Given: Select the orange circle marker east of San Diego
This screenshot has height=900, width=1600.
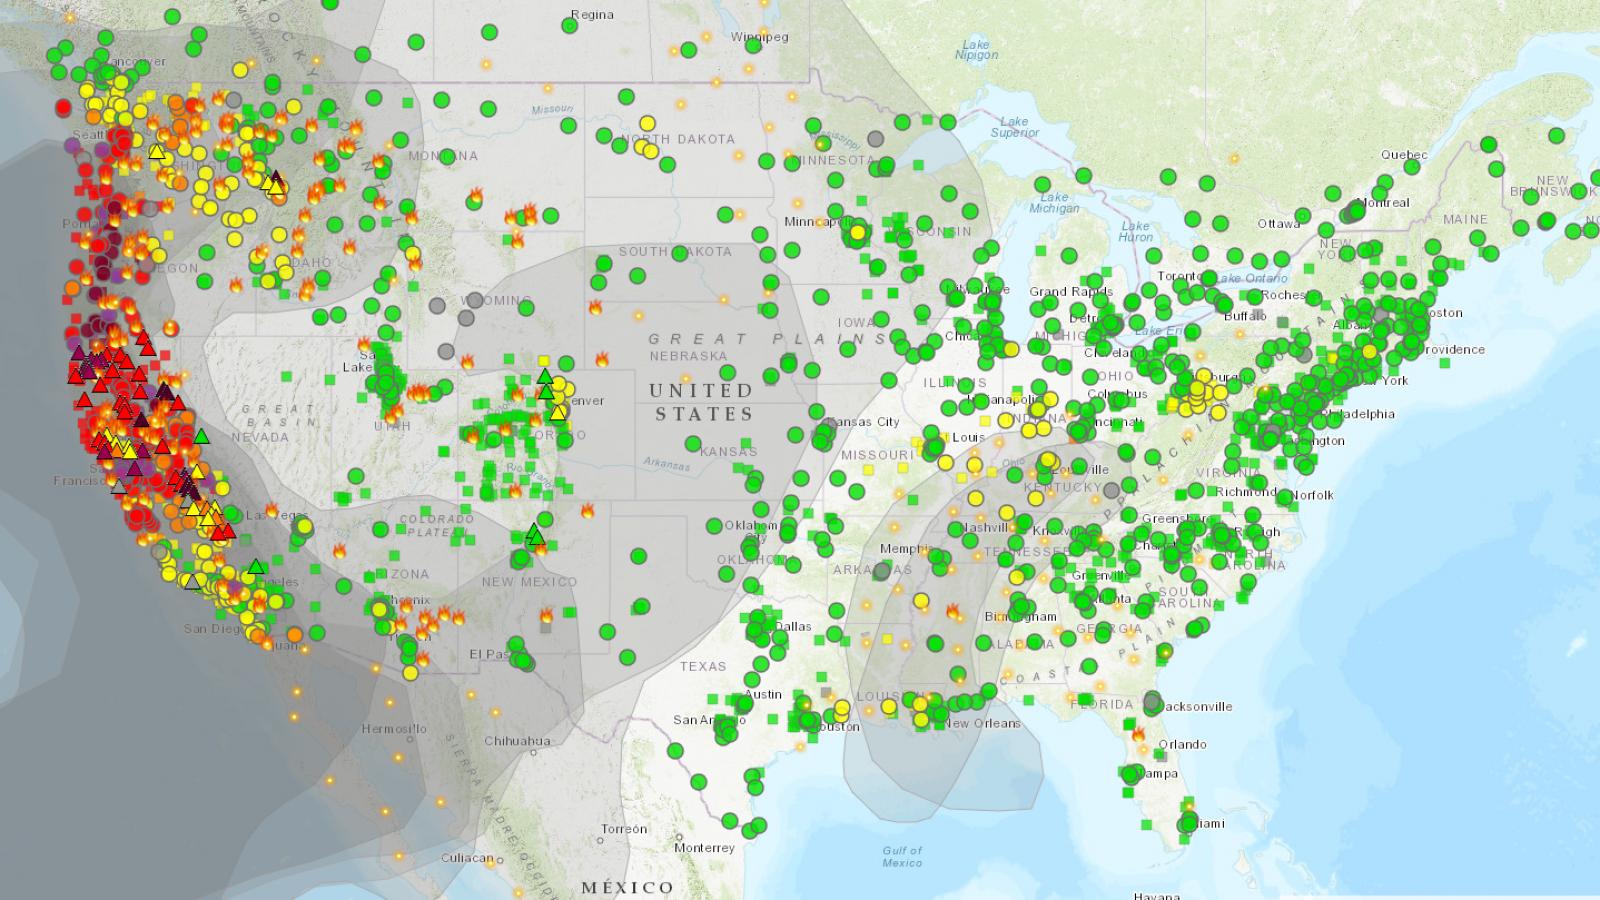Looking at the screenshot, I should click(x=295, y=634).
